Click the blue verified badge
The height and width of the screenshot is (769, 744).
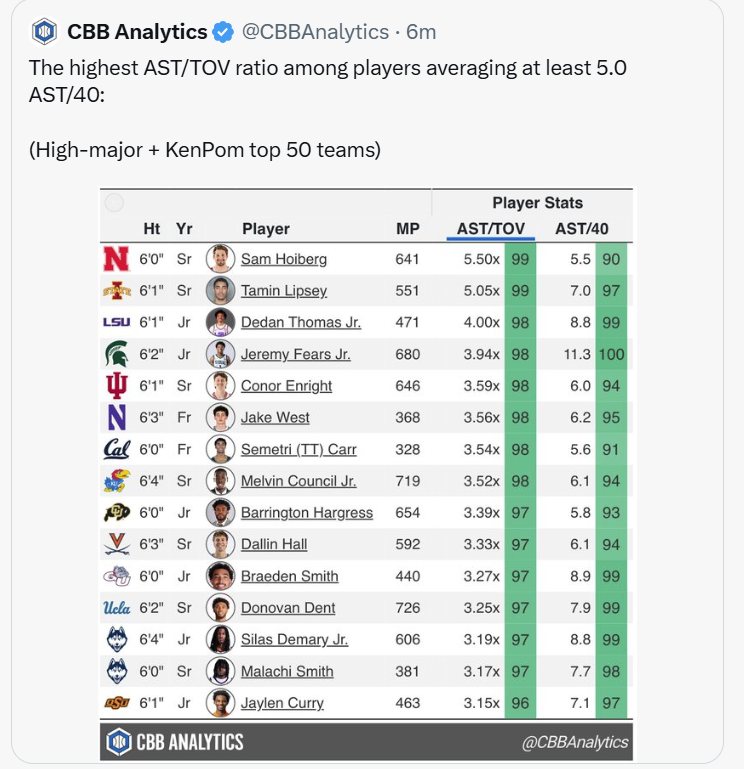[223, 32]
